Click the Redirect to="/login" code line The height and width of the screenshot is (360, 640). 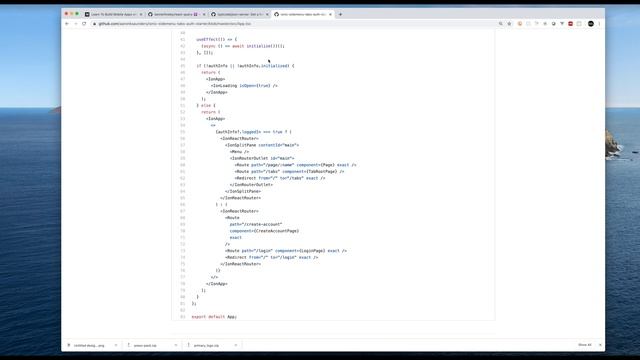tap(271, 257)
